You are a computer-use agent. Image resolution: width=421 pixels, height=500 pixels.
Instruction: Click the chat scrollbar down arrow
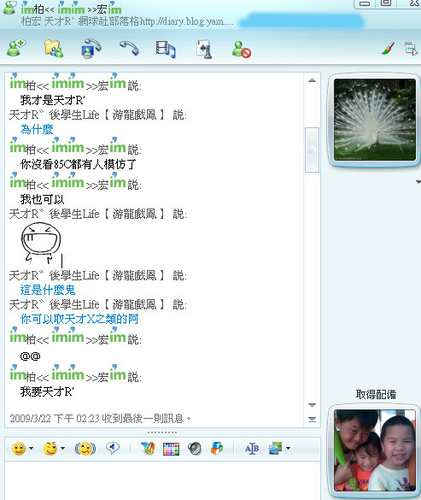tap(312, 405)
